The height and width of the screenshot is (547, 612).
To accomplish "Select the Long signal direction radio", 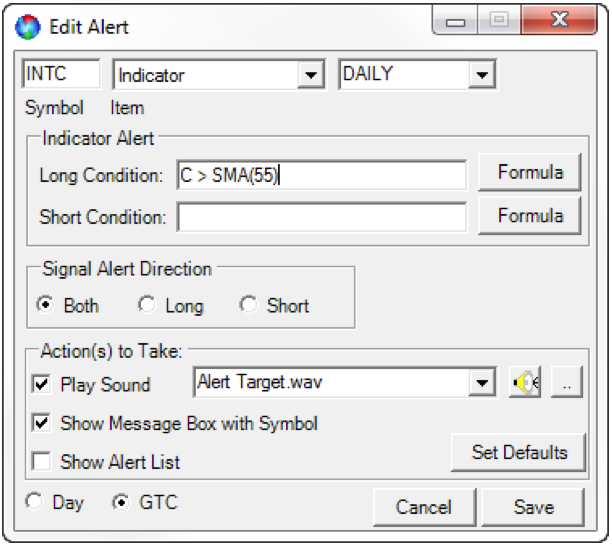I will coord(147,305).
